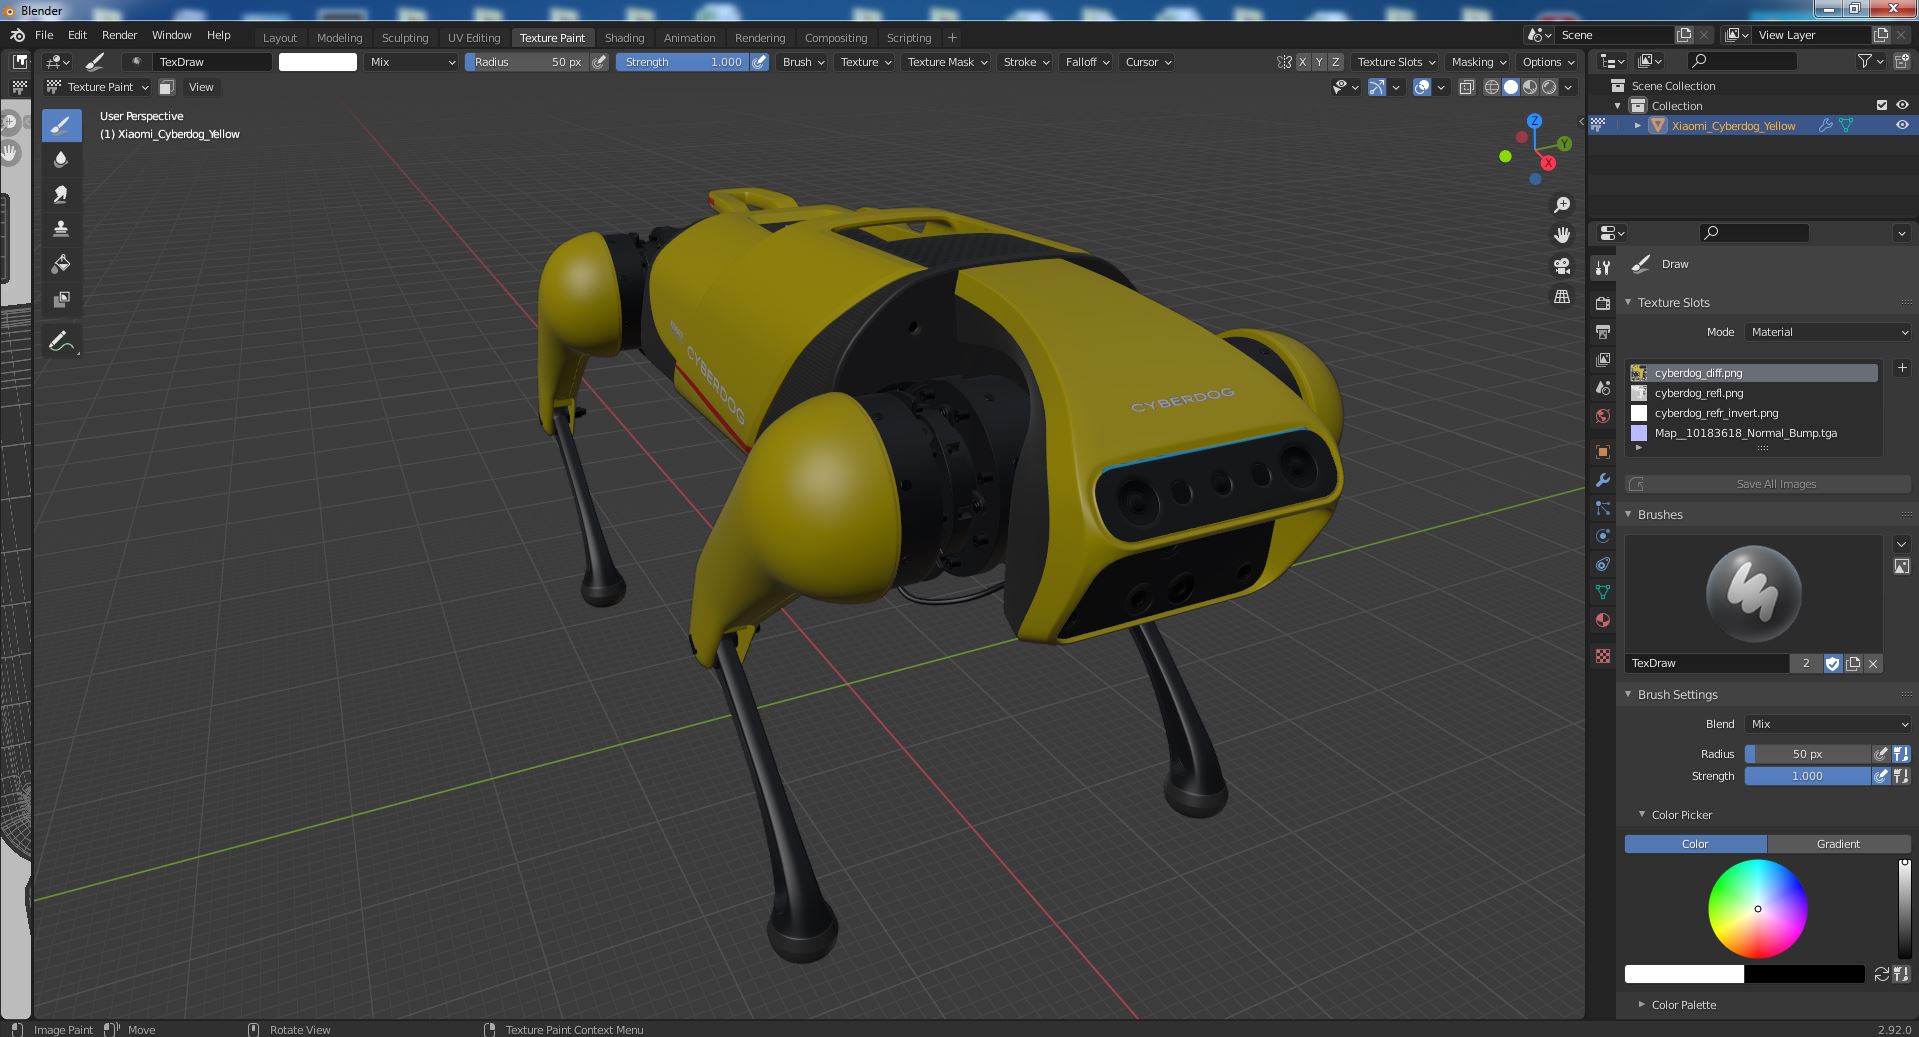1919x1037 pixels.
Task: Hide Xiaomi_Cyberdog_Yellow with eye icon
Action: pos(1902,125)
